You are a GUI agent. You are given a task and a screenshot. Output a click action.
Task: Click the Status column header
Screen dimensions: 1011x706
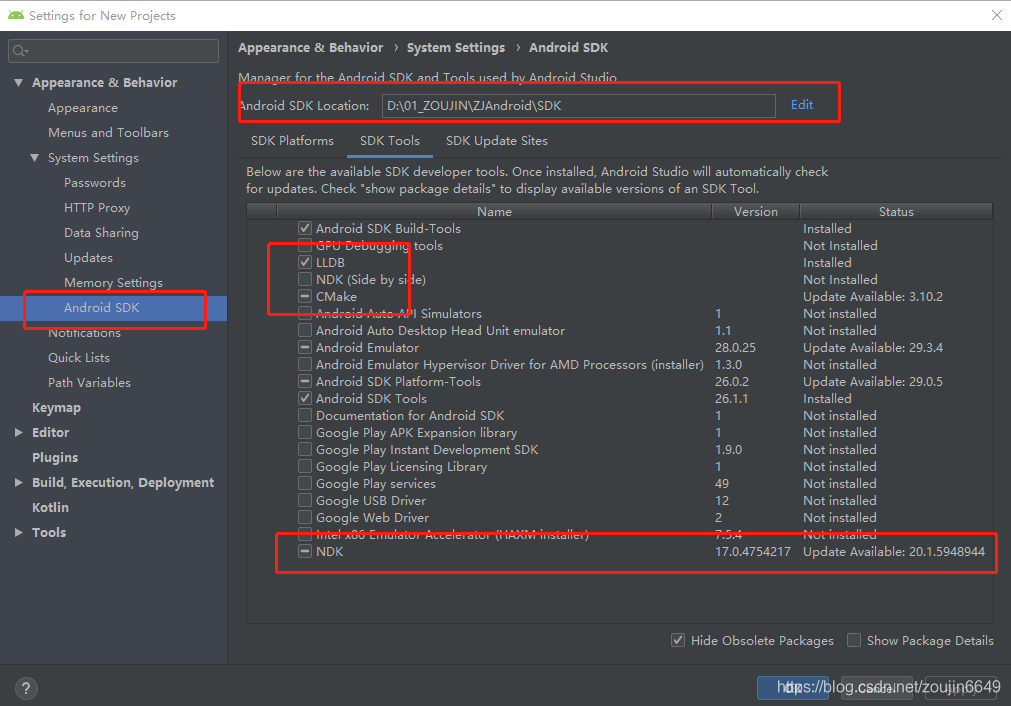click(x=896, y=211)
